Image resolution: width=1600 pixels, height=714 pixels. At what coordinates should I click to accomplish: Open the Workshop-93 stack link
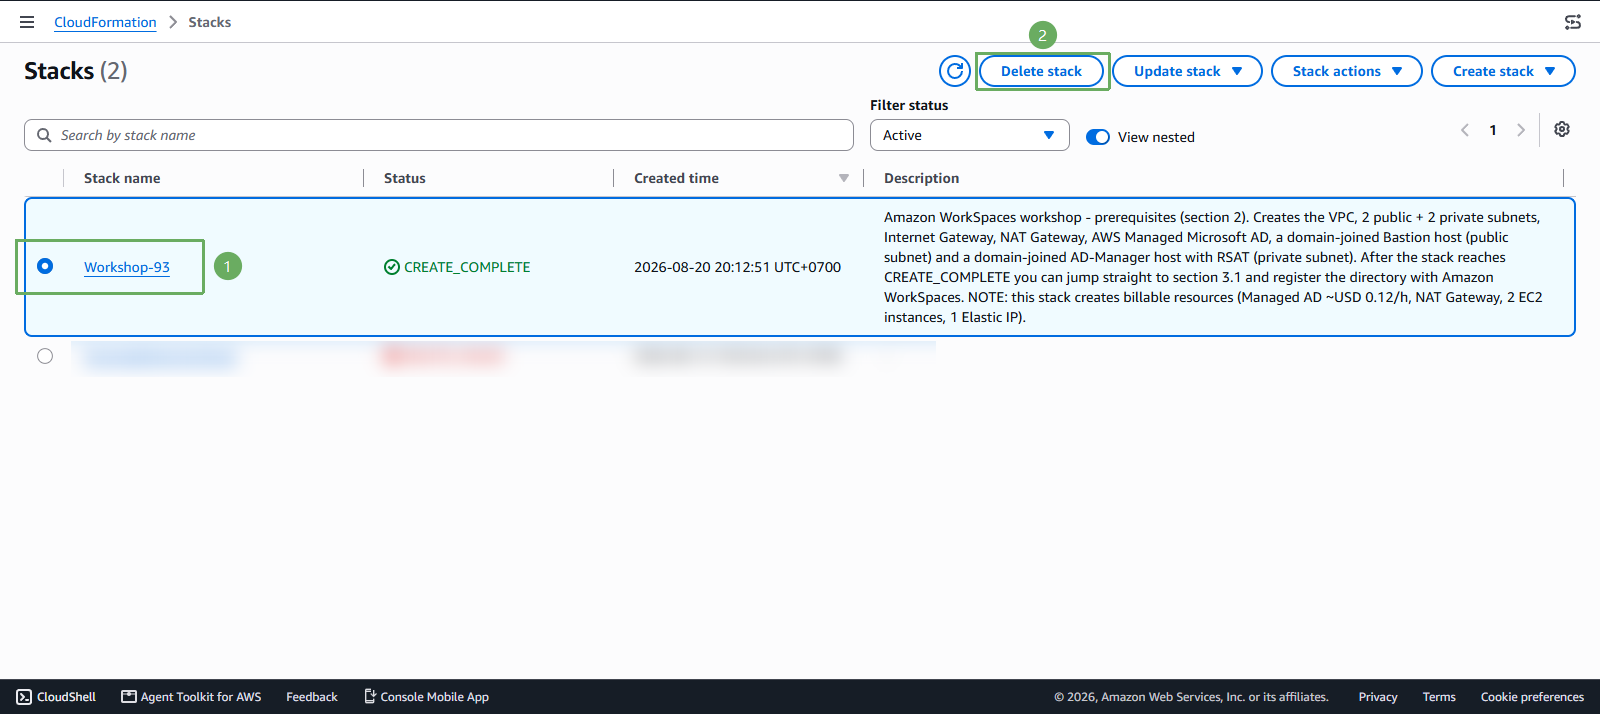point(127,267)
